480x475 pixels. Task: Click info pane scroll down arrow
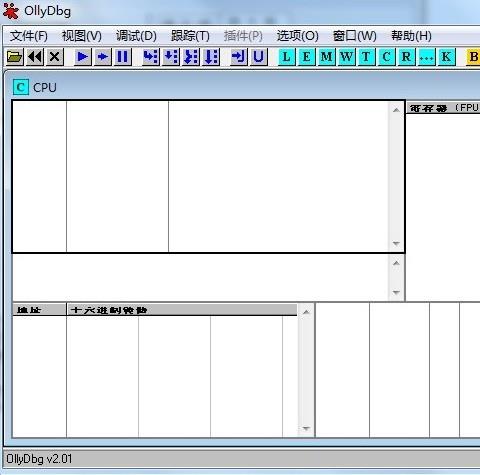tap(396, 292)
